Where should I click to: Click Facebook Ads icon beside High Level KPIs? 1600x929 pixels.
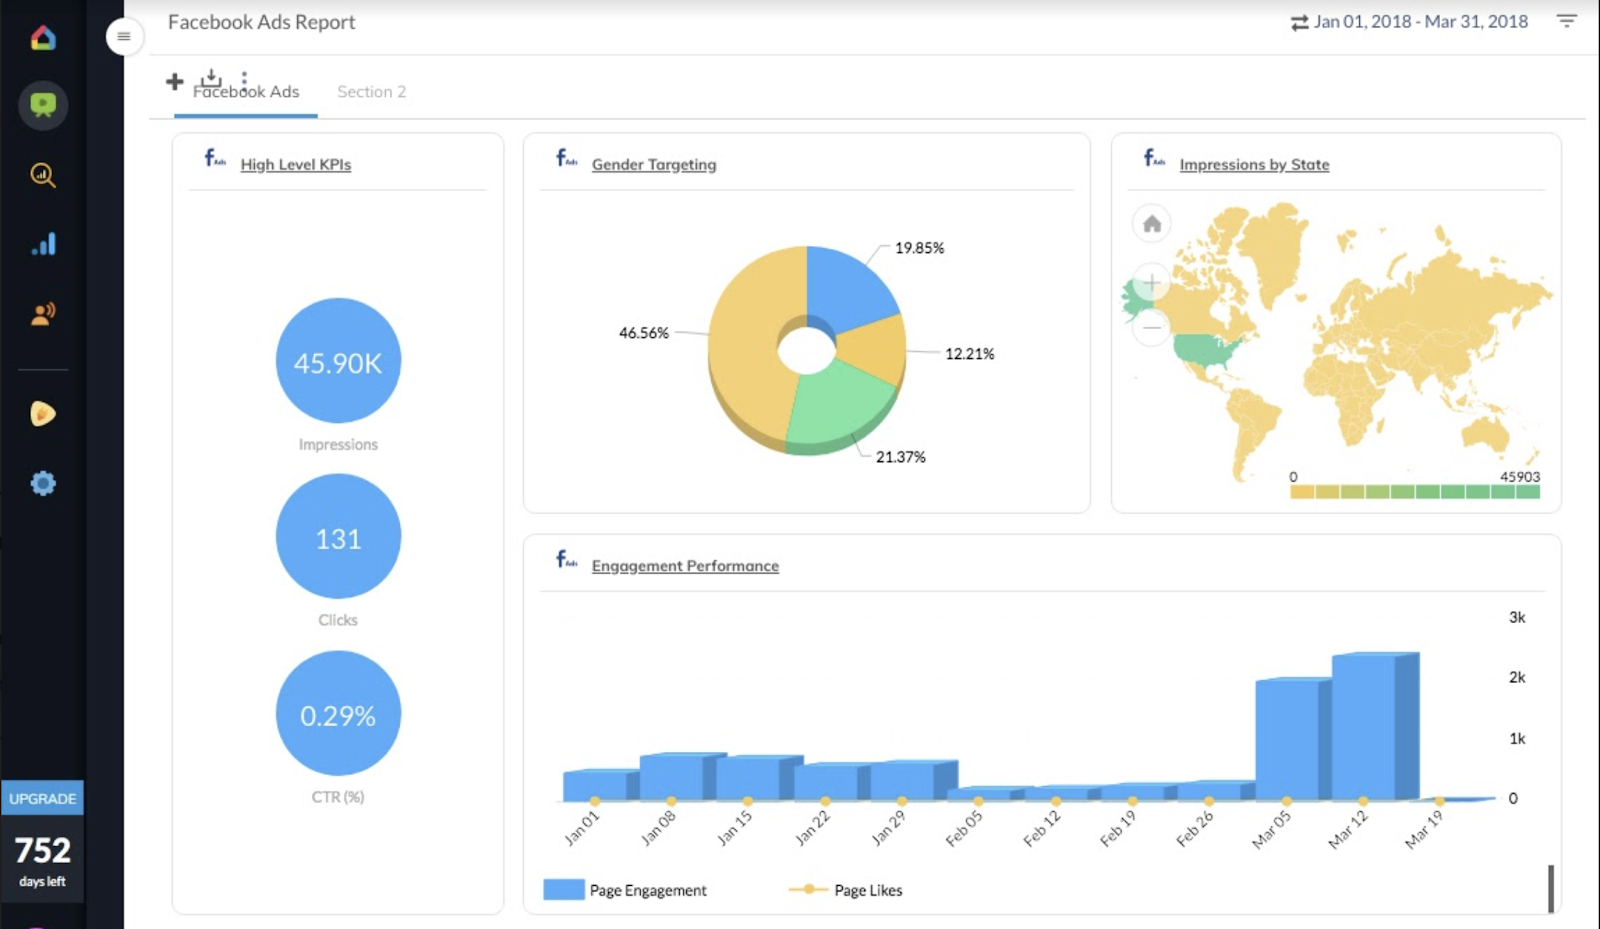(215, 158)
